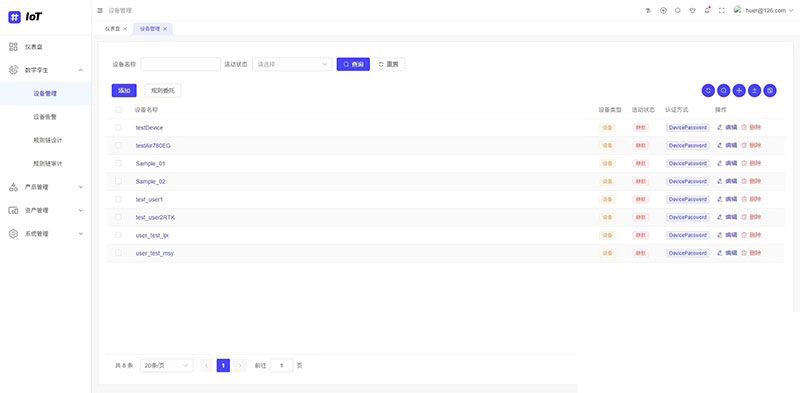
Task: Click the user avatar next to huer@126.com
Action: pyautogui.click(x=737, y=10)
